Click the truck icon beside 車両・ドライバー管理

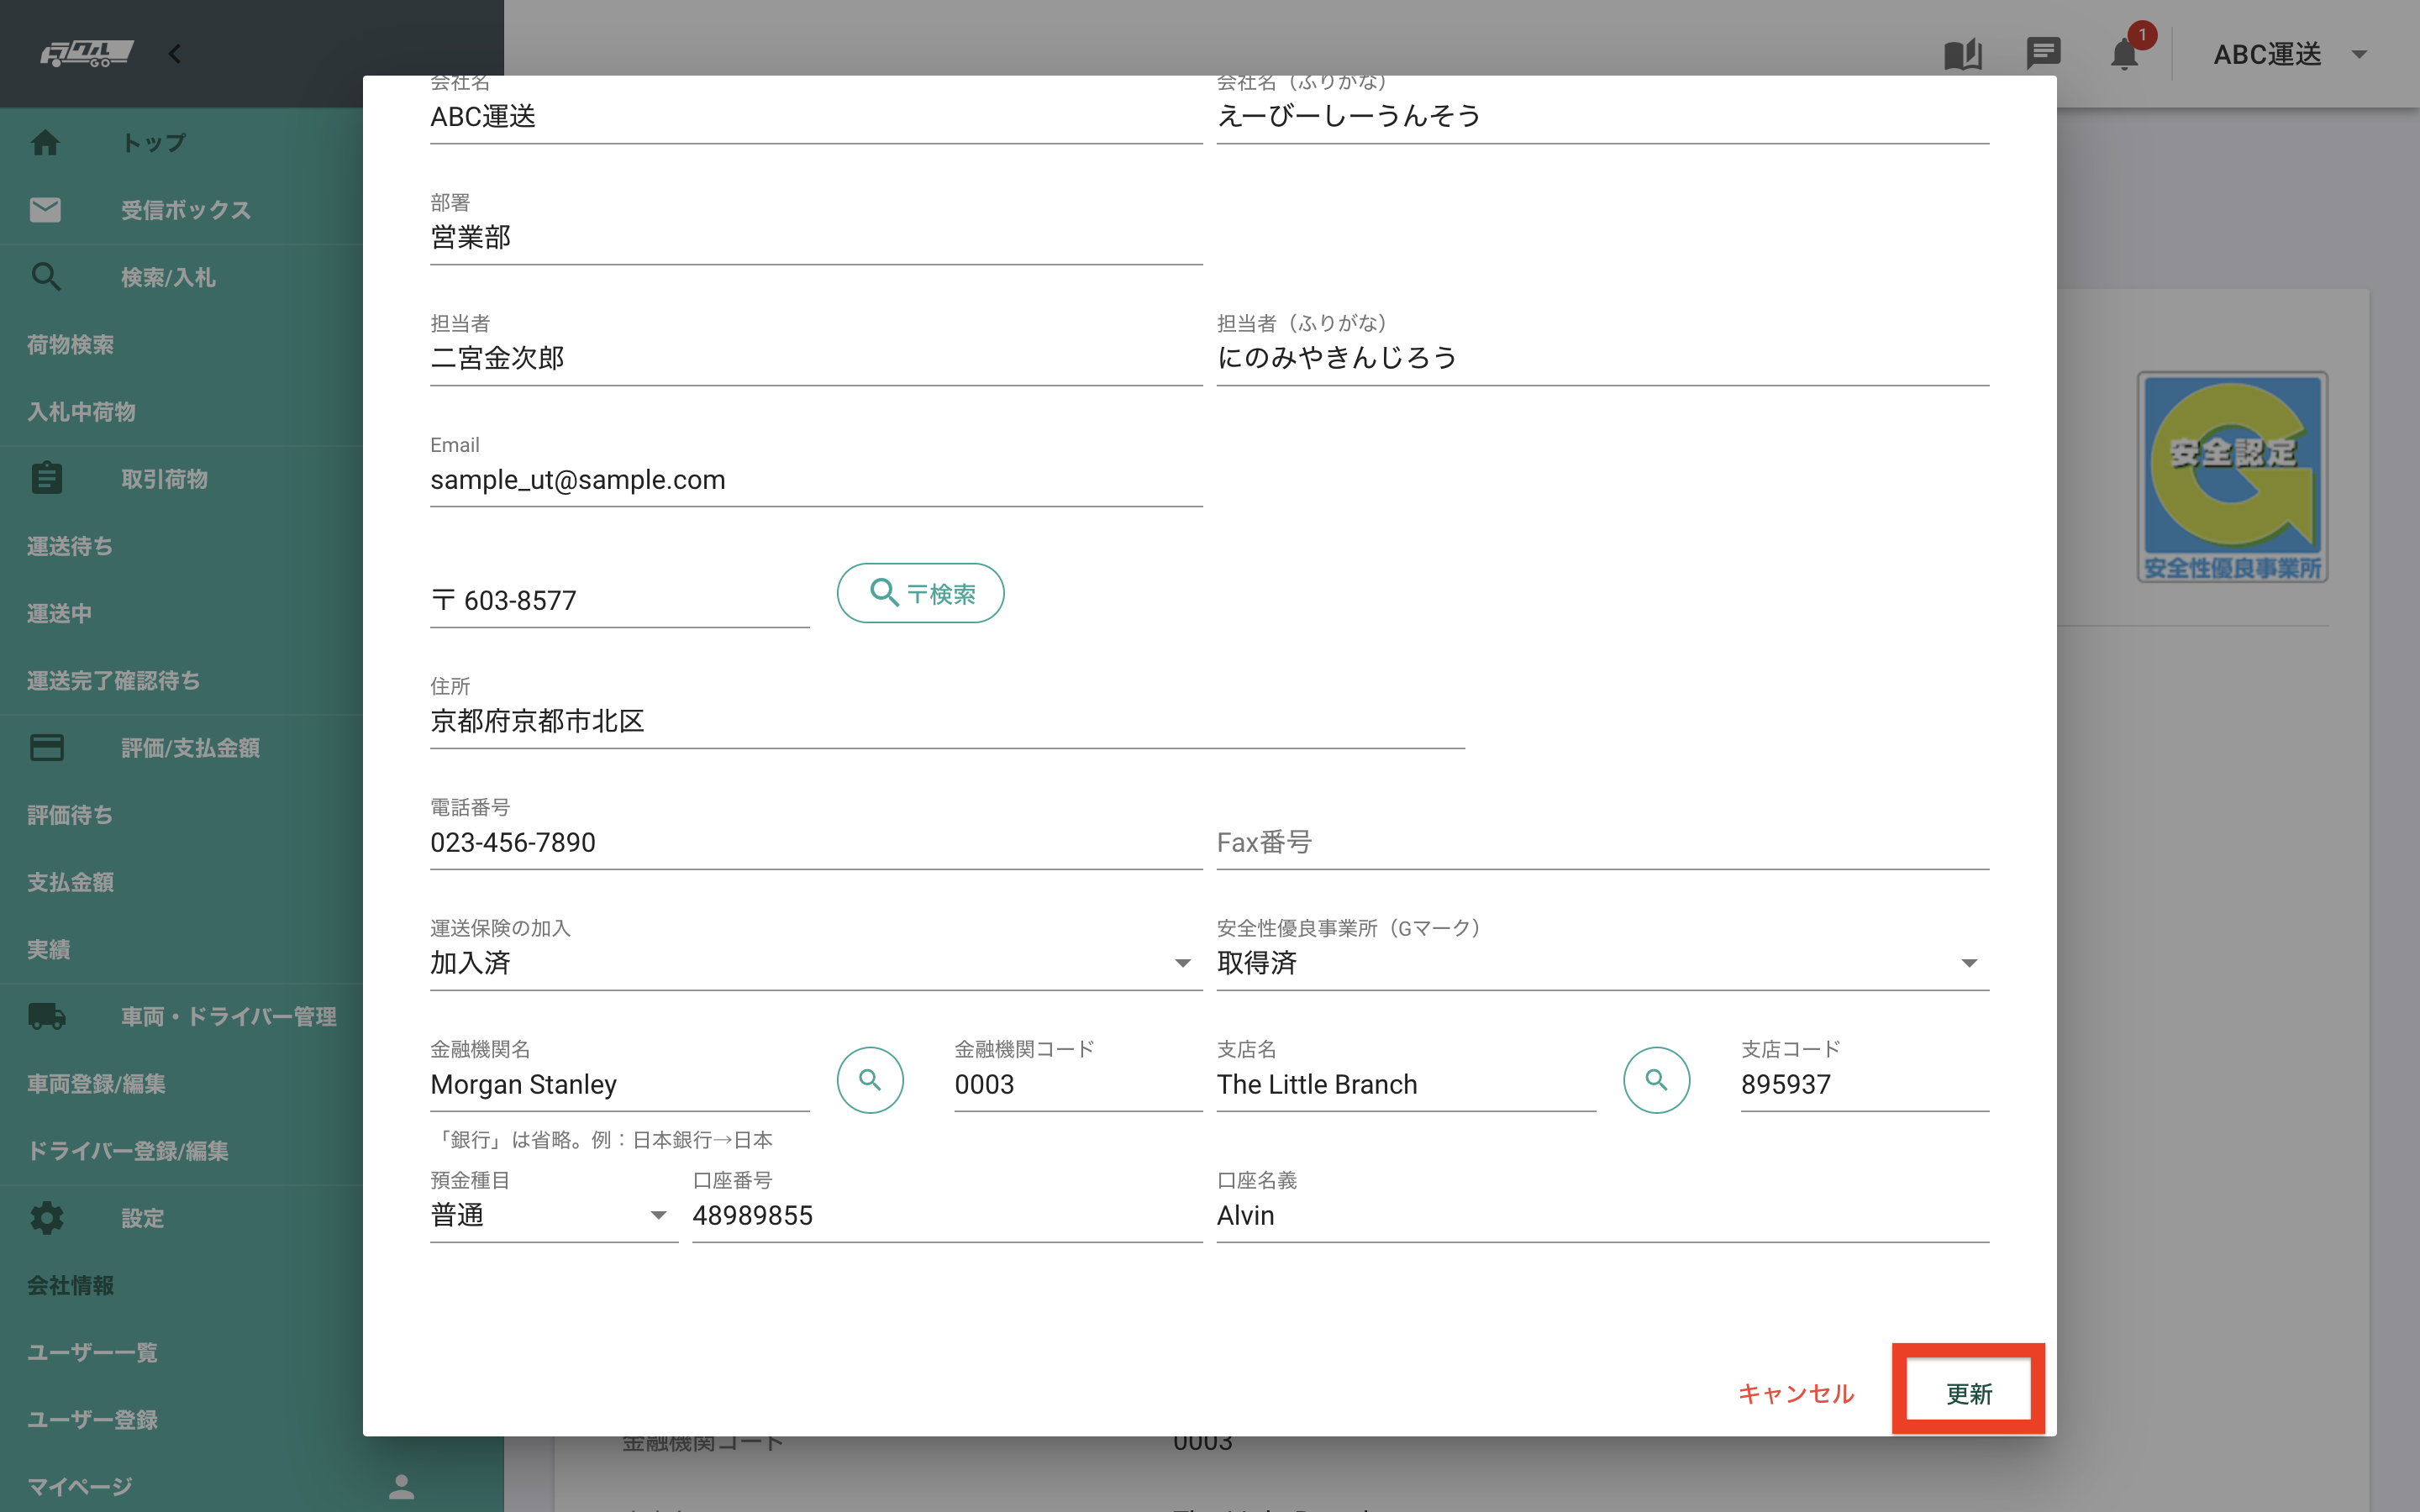click(x=47, y=1016)
